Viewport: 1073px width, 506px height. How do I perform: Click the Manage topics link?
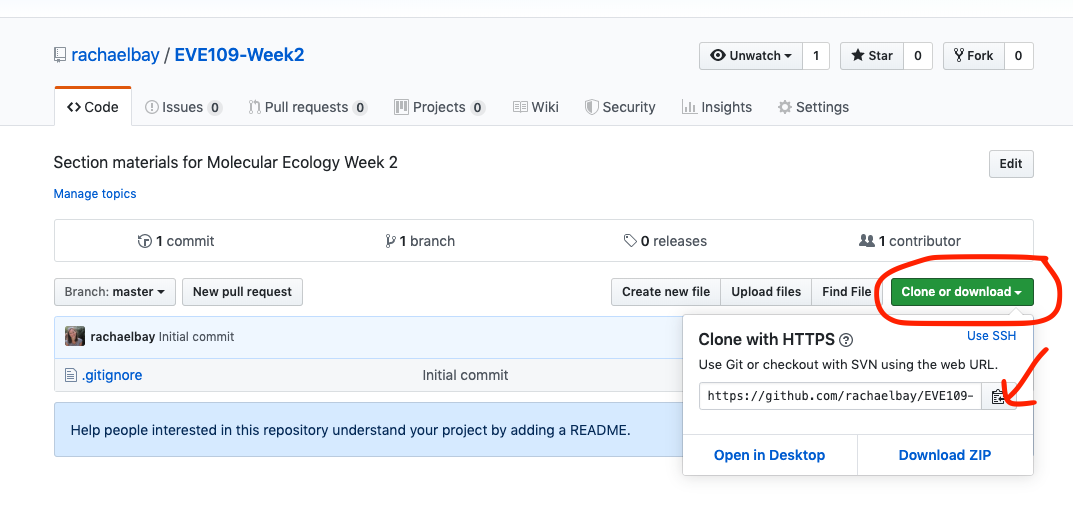95,194
